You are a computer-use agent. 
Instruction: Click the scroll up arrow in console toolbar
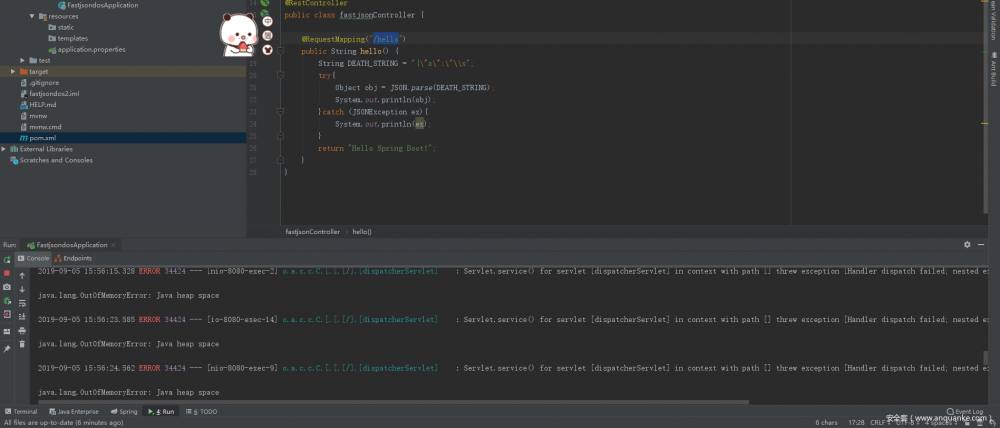click(22, 274)
